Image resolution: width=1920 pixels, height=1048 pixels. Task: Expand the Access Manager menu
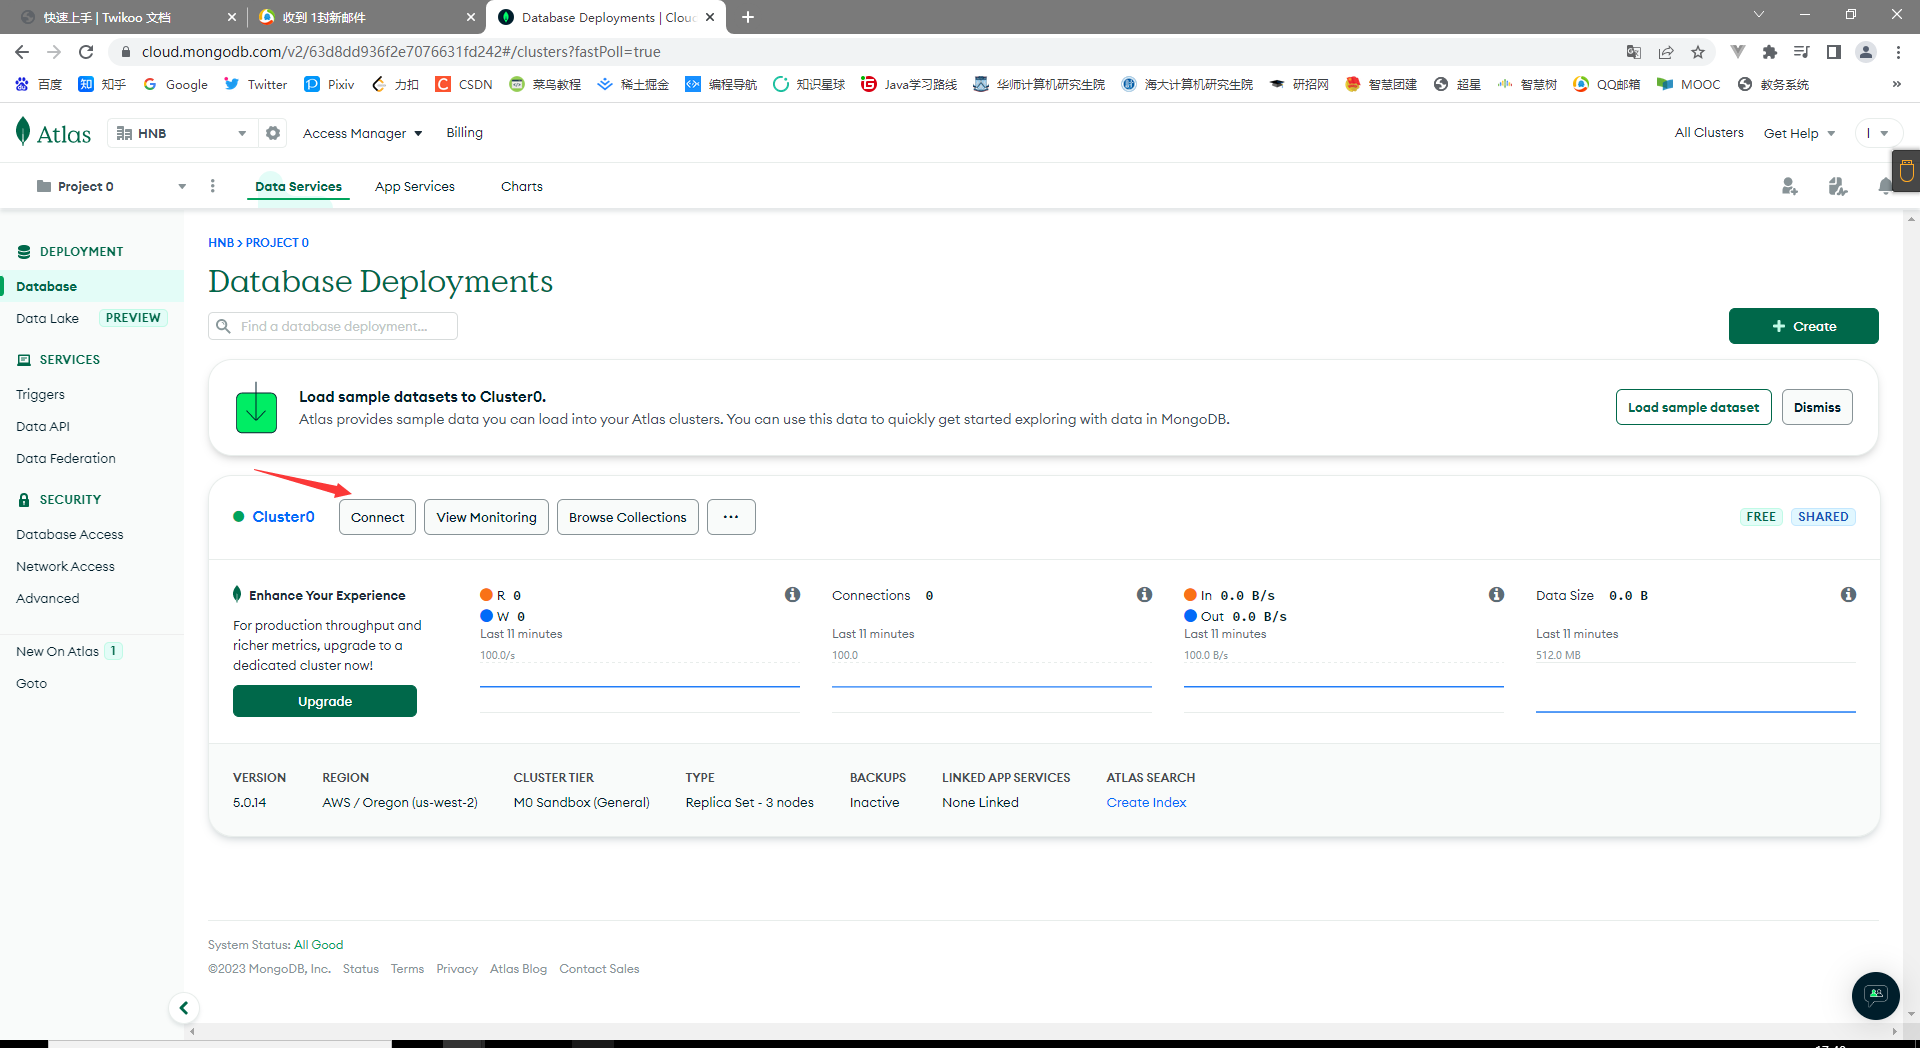coord(362,133)
